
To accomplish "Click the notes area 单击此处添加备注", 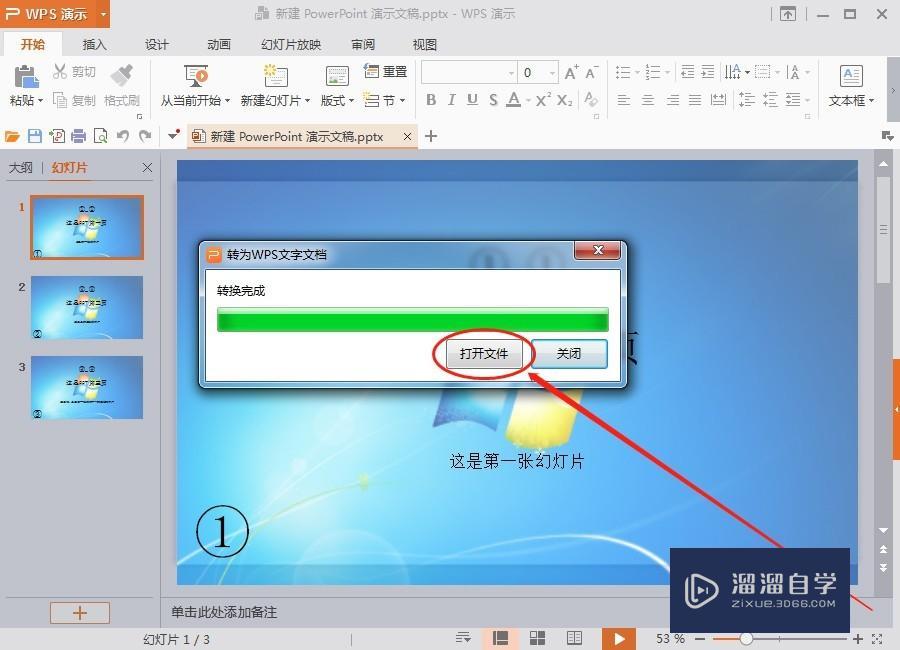I will click(224, 612).
